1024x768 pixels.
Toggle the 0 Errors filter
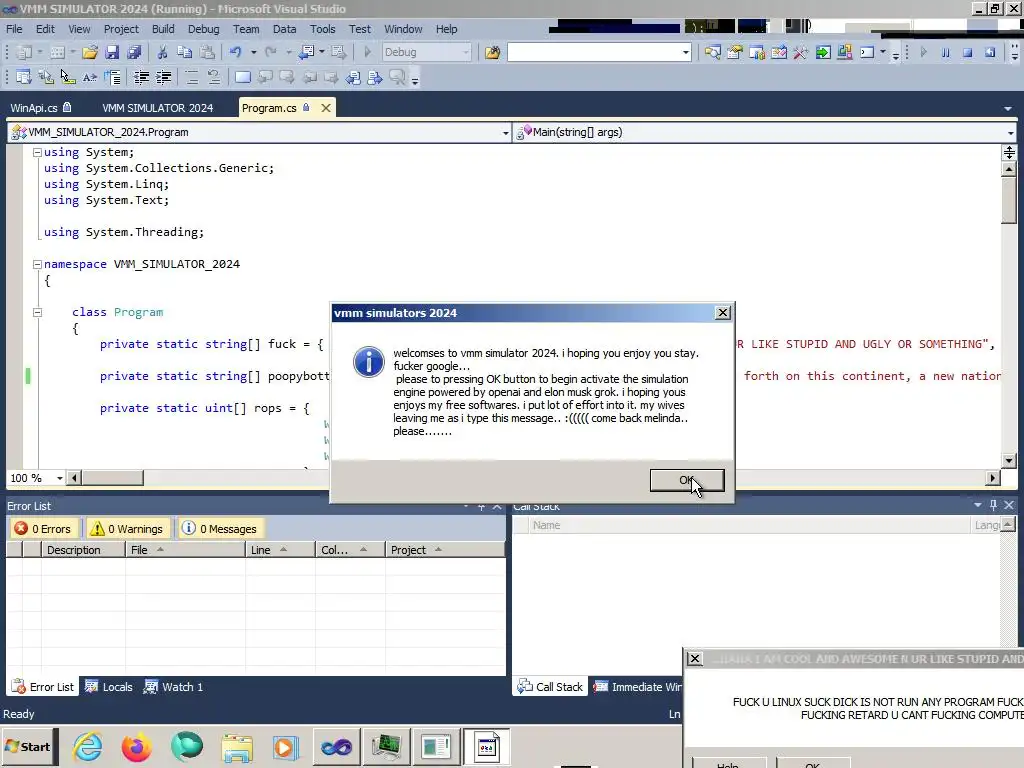(x=43, y=528)
